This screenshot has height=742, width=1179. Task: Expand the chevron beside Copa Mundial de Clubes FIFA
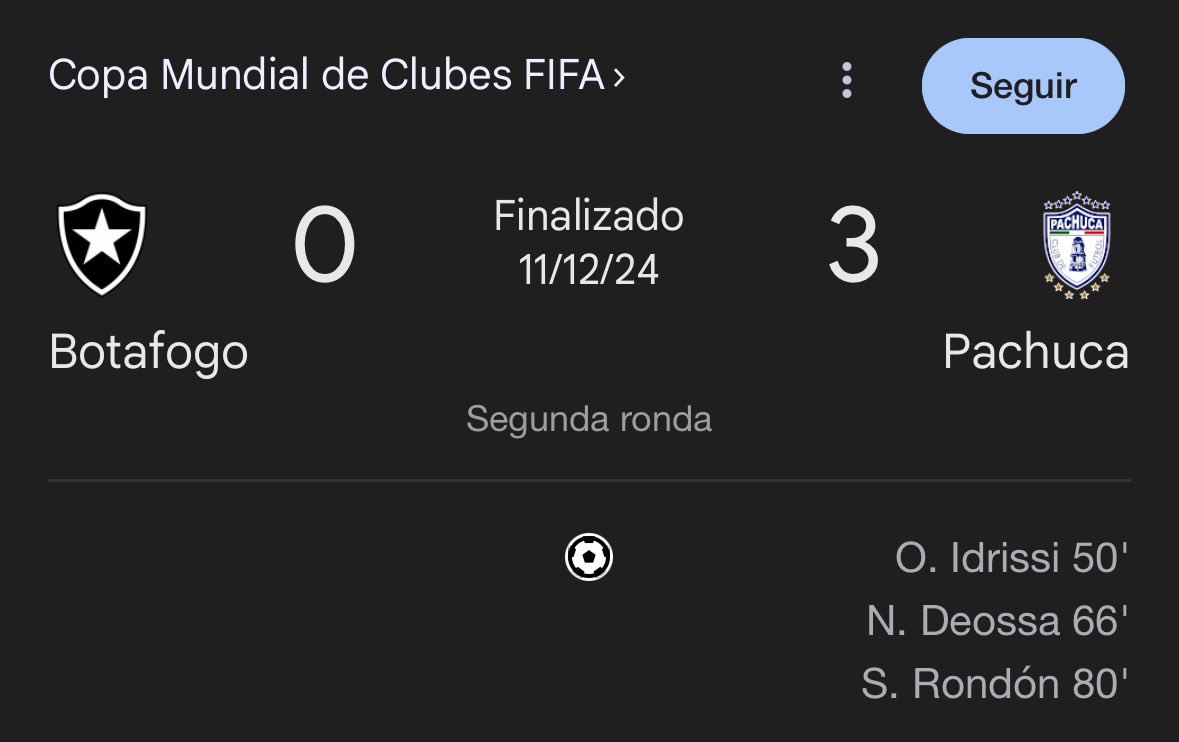pyautogui.click(x=619, y=77)
